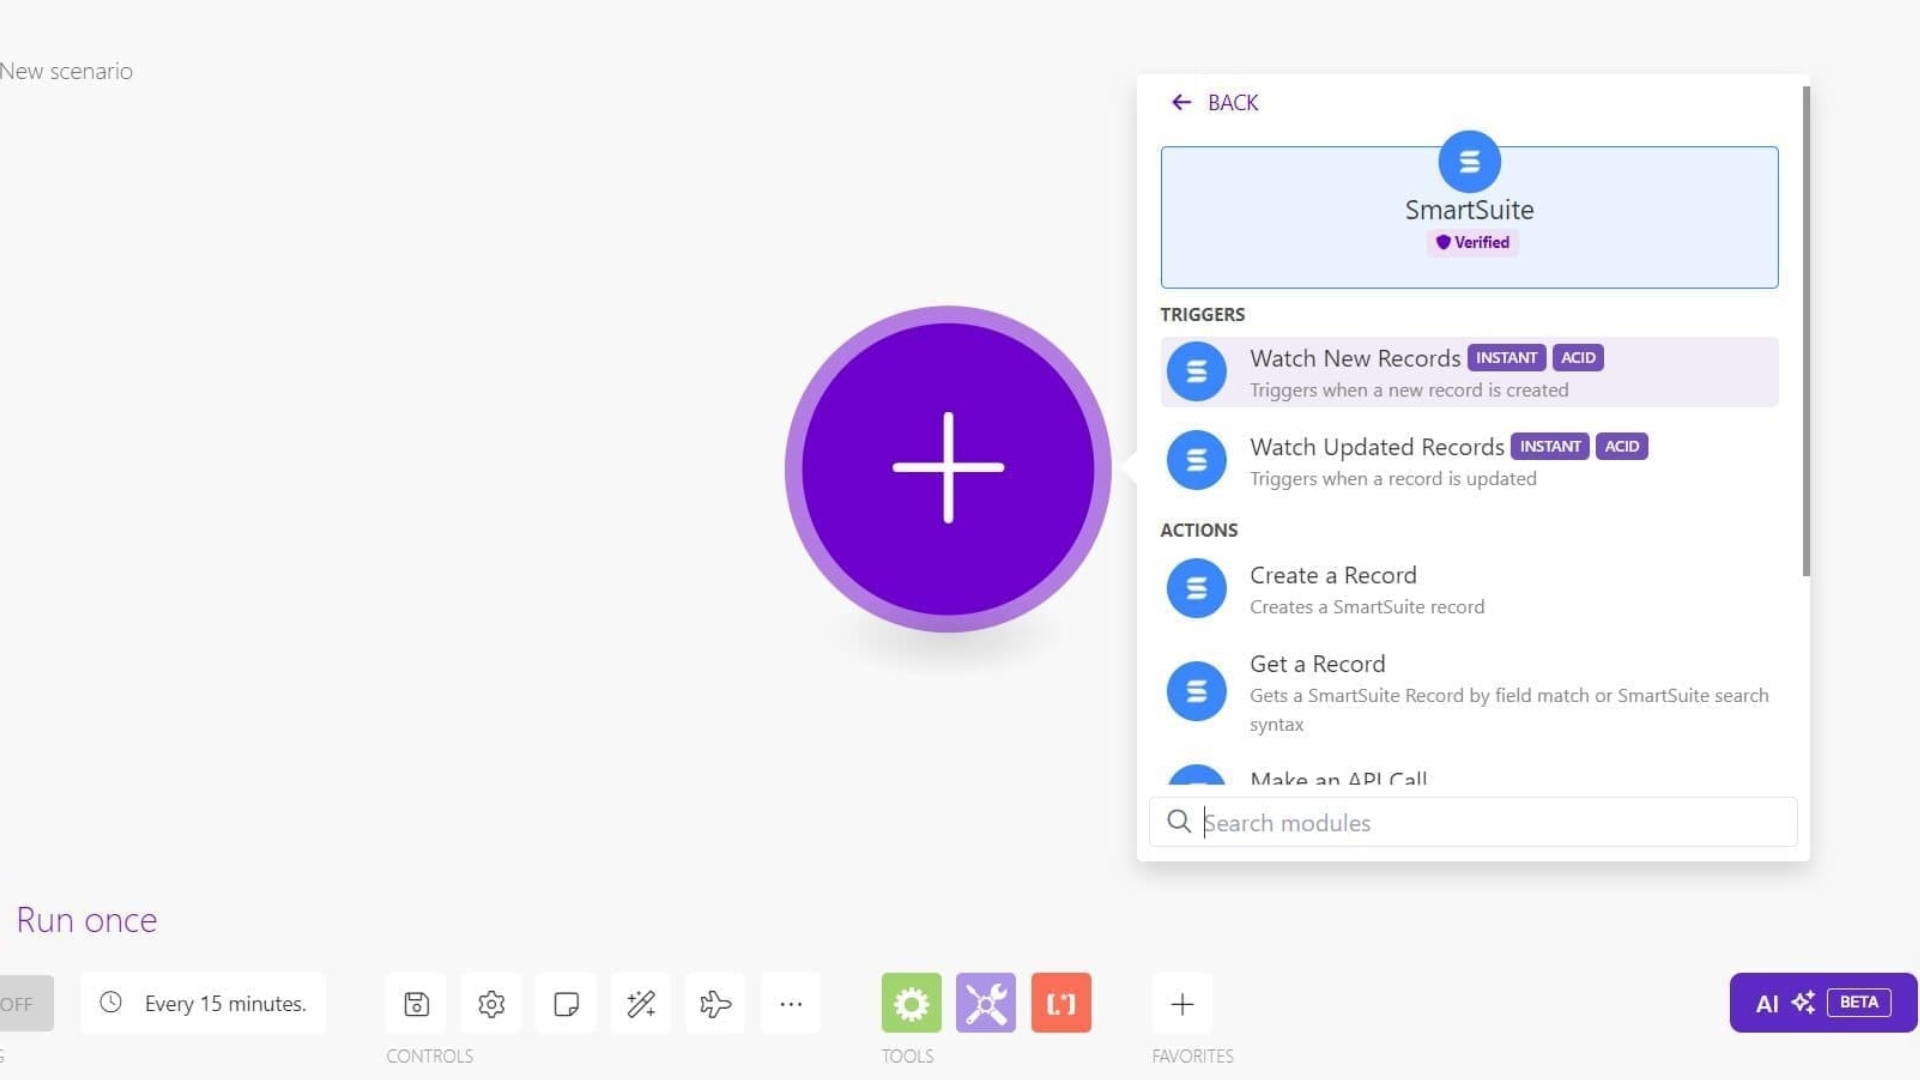Click the Notes sticky-note icon
Image resolution: width=1920 pixels, height=1080 pixels.
pos(566,1003)
